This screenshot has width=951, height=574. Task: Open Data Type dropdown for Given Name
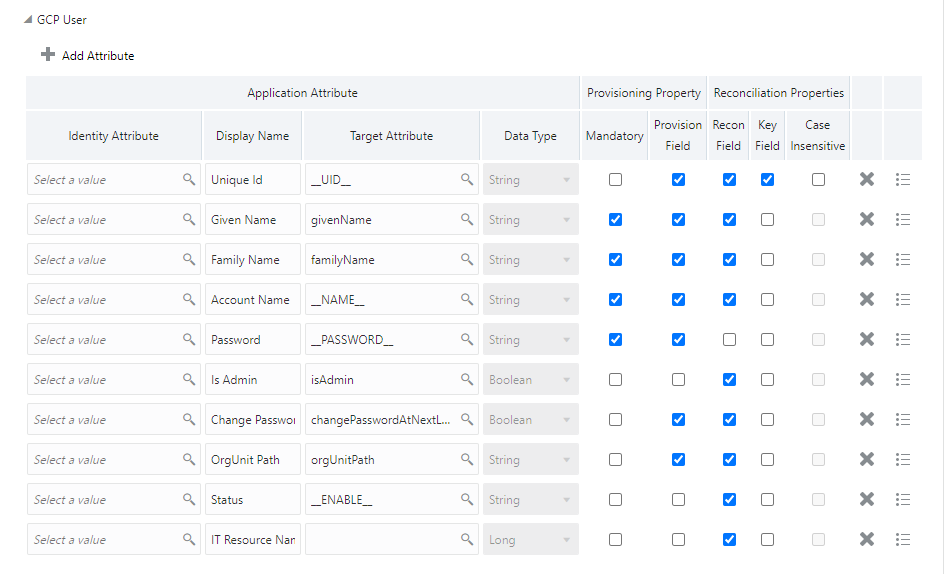point(531,219)
